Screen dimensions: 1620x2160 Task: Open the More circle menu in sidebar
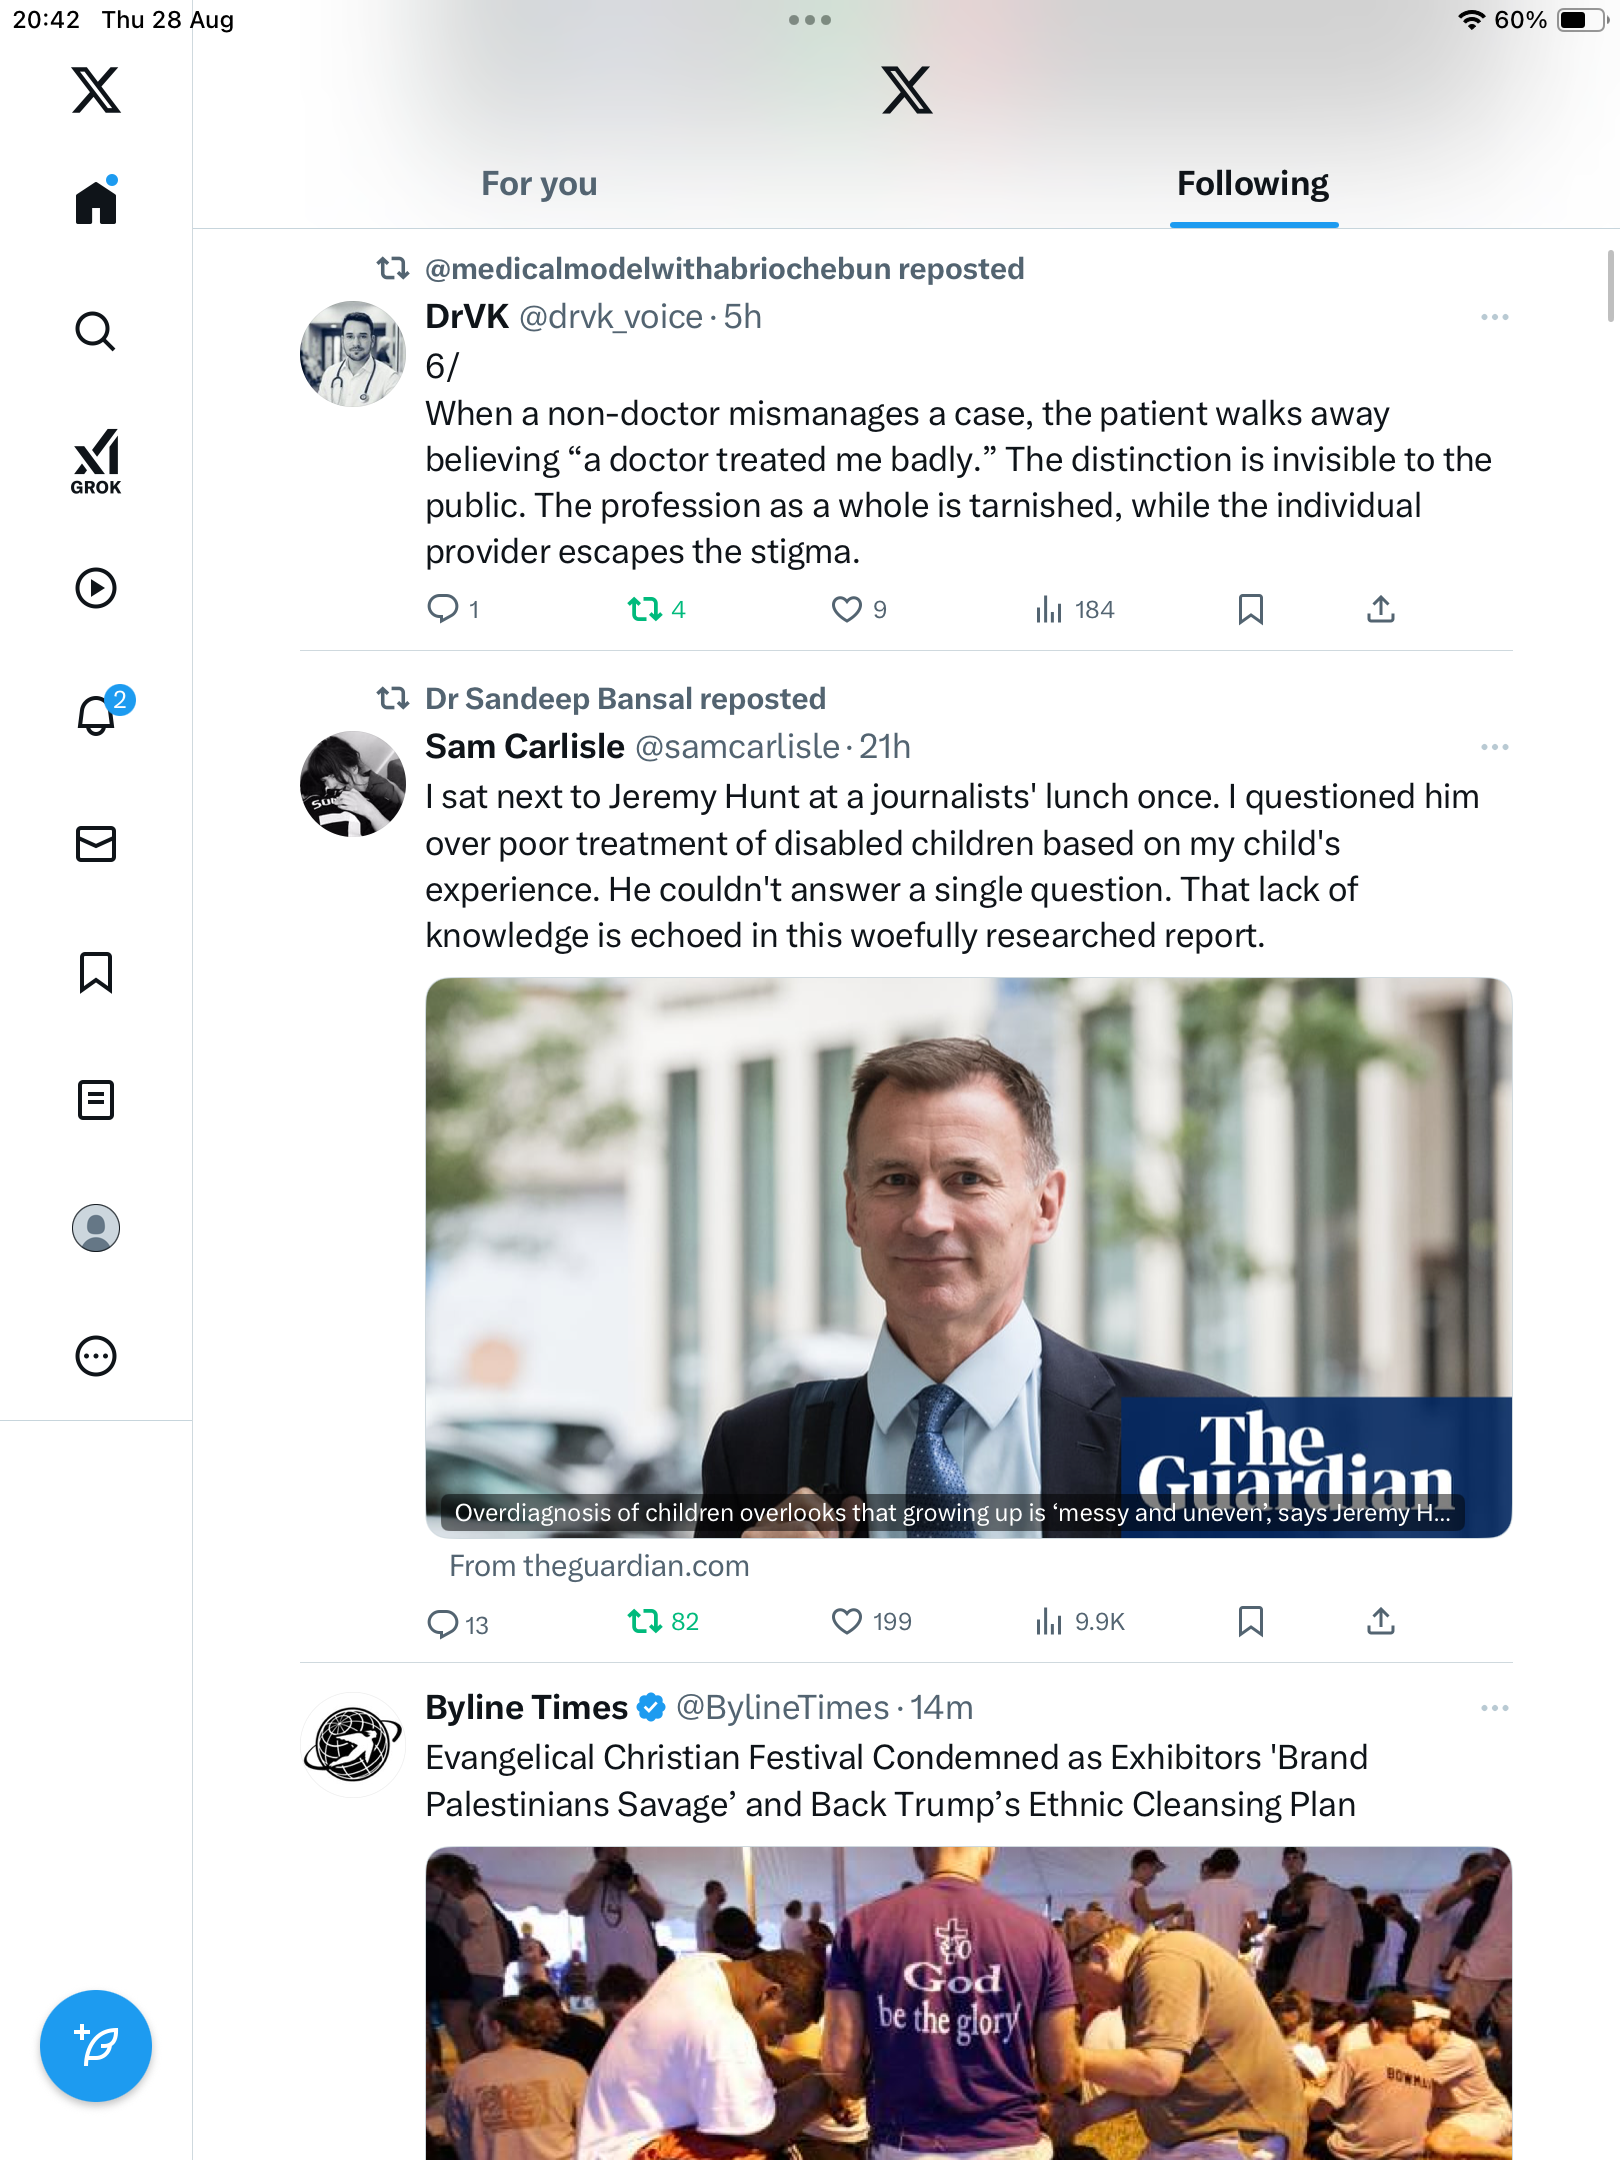(96, 1356)
